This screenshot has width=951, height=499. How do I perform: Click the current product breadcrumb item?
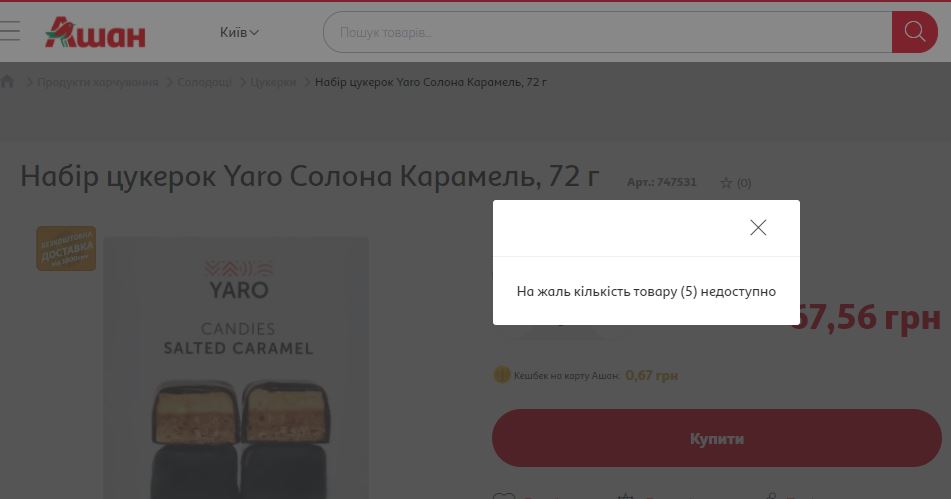[x=431, y=82]
